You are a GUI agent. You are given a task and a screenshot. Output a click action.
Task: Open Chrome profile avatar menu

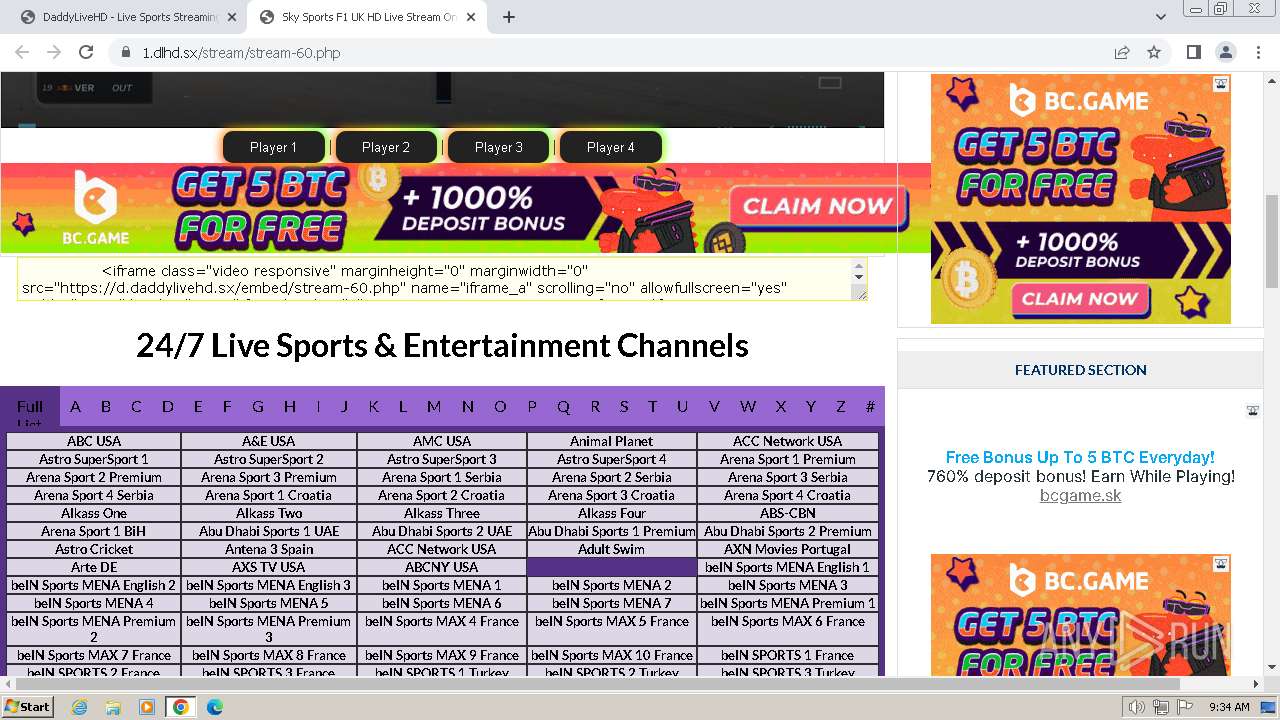point(1225,52)
